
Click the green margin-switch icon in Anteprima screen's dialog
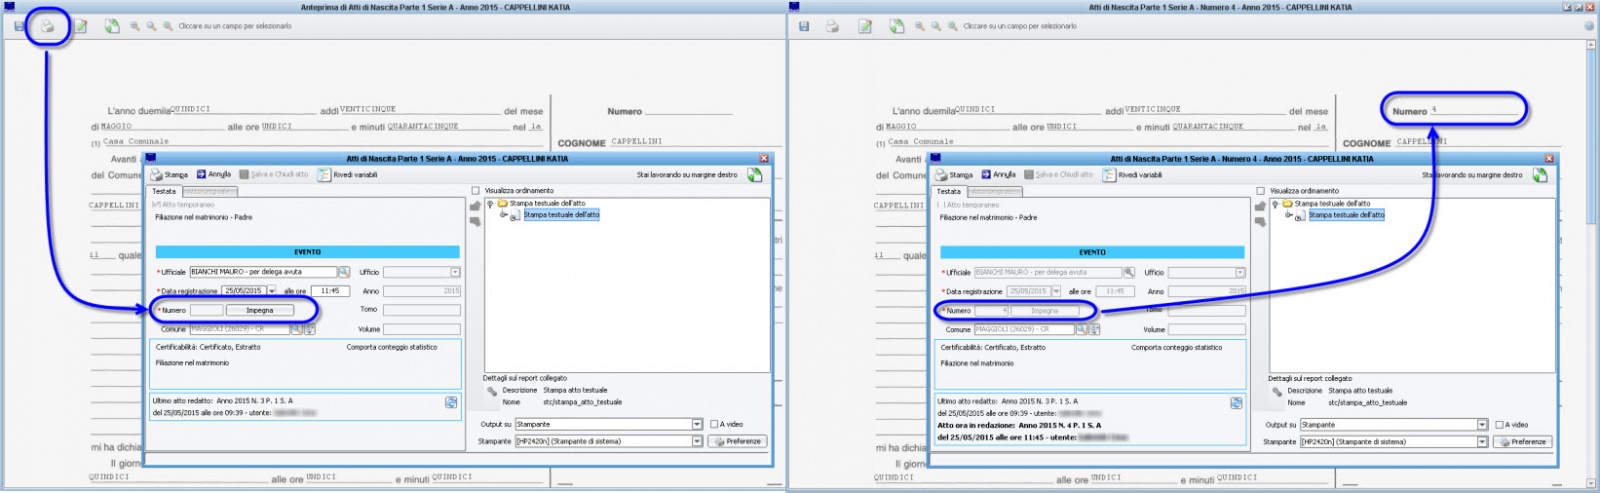755,175
